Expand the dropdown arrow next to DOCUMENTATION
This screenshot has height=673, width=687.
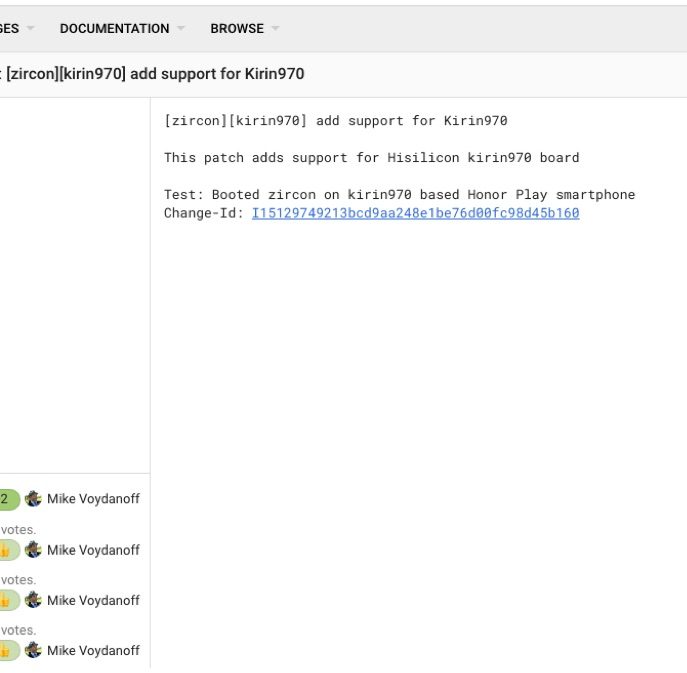coord(181,29)
